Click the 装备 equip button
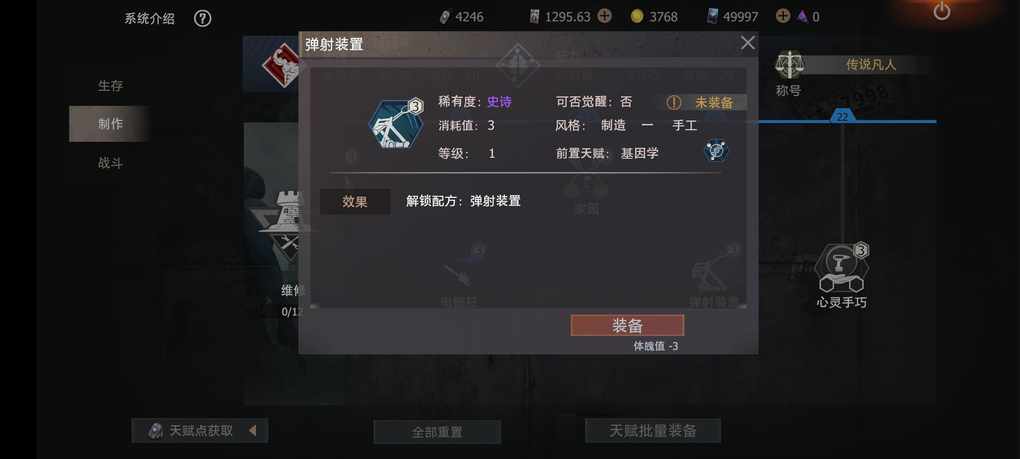This screenshot has height=459, width=1020. (627, 326)
